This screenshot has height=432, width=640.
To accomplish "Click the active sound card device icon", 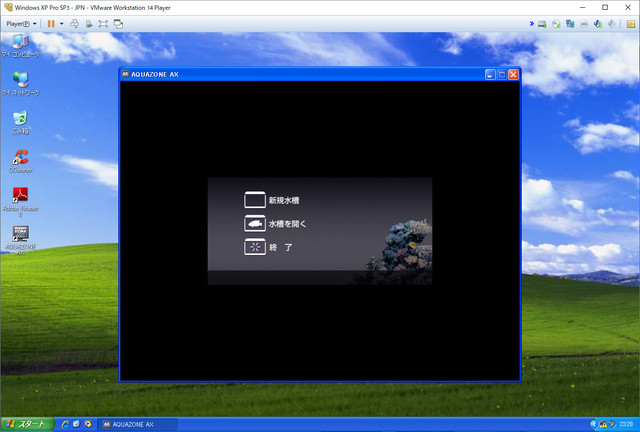I will coord(598,24).
